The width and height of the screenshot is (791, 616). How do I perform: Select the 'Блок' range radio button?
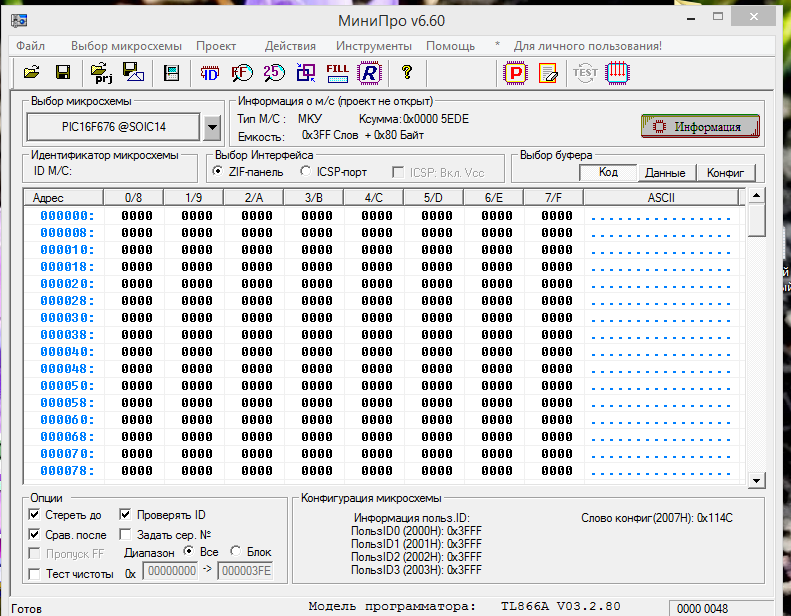coord(235,552)
